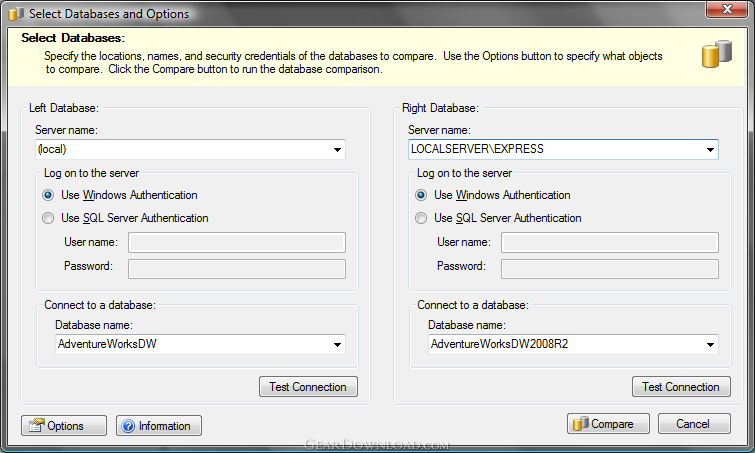Cancel the database selection dialog
This screenshot has height=453, width=755.
tap(694, 424)
